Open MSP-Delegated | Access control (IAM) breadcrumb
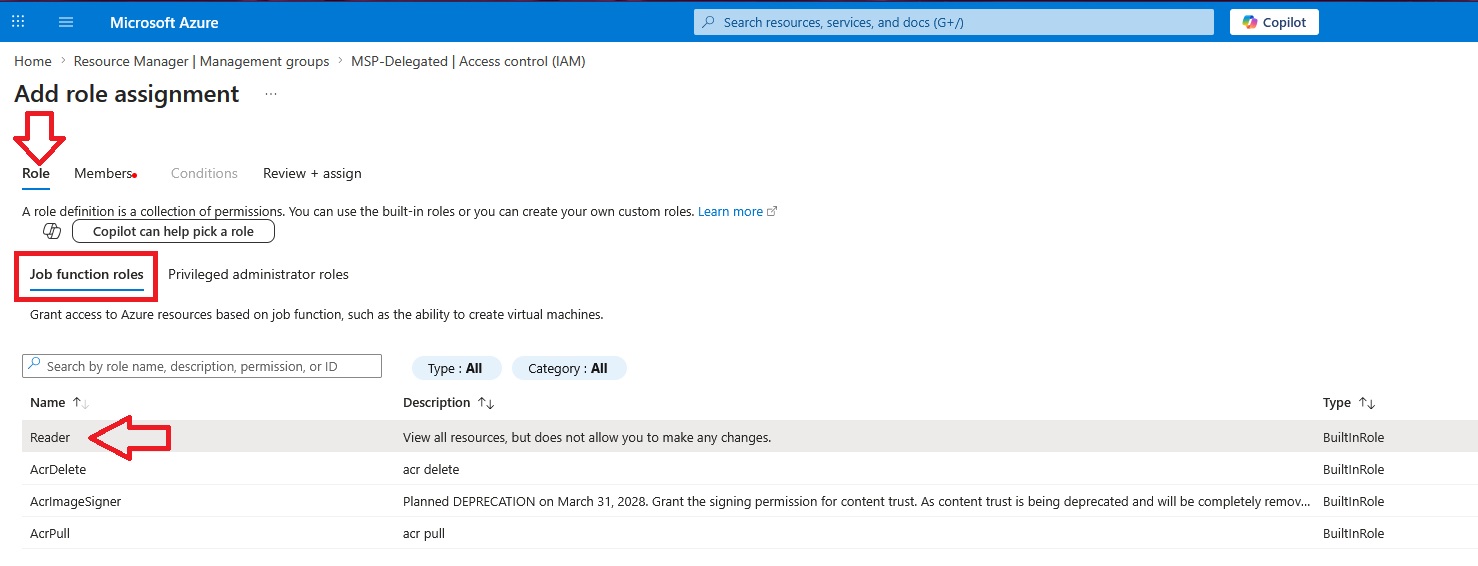The width and height of the screenshot is (1478, 566). coord(468,61)
